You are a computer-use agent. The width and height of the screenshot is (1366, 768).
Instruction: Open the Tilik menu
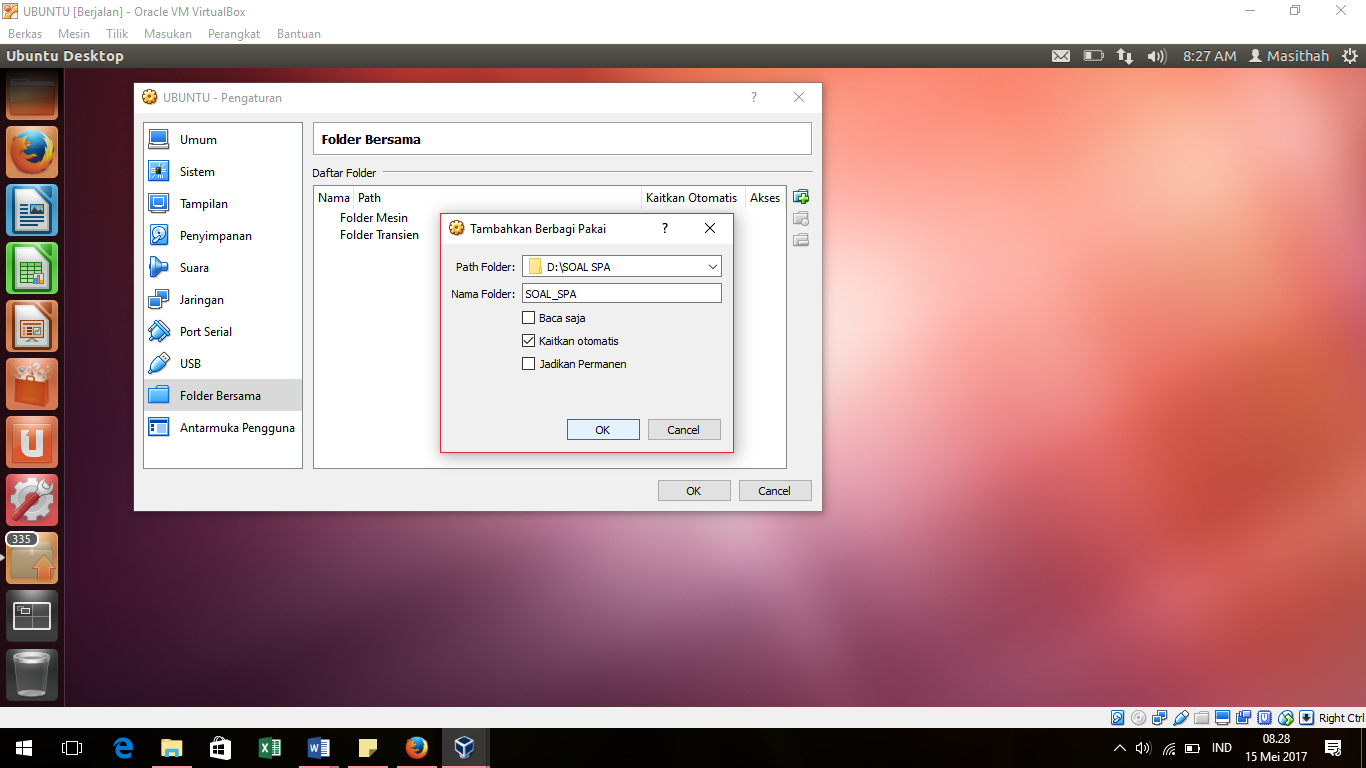(x=117, y=34)
